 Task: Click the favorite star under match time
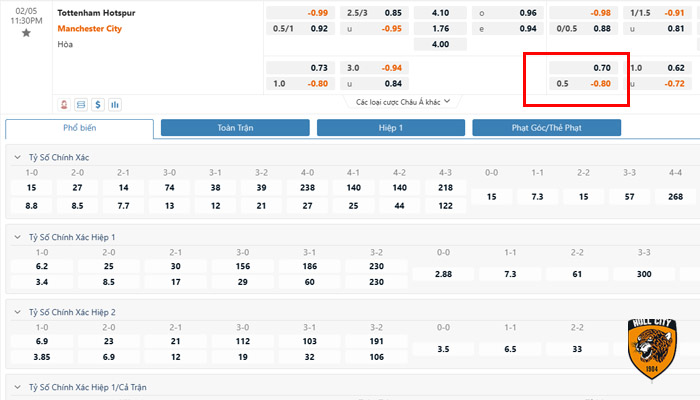(x=26, y=33)
